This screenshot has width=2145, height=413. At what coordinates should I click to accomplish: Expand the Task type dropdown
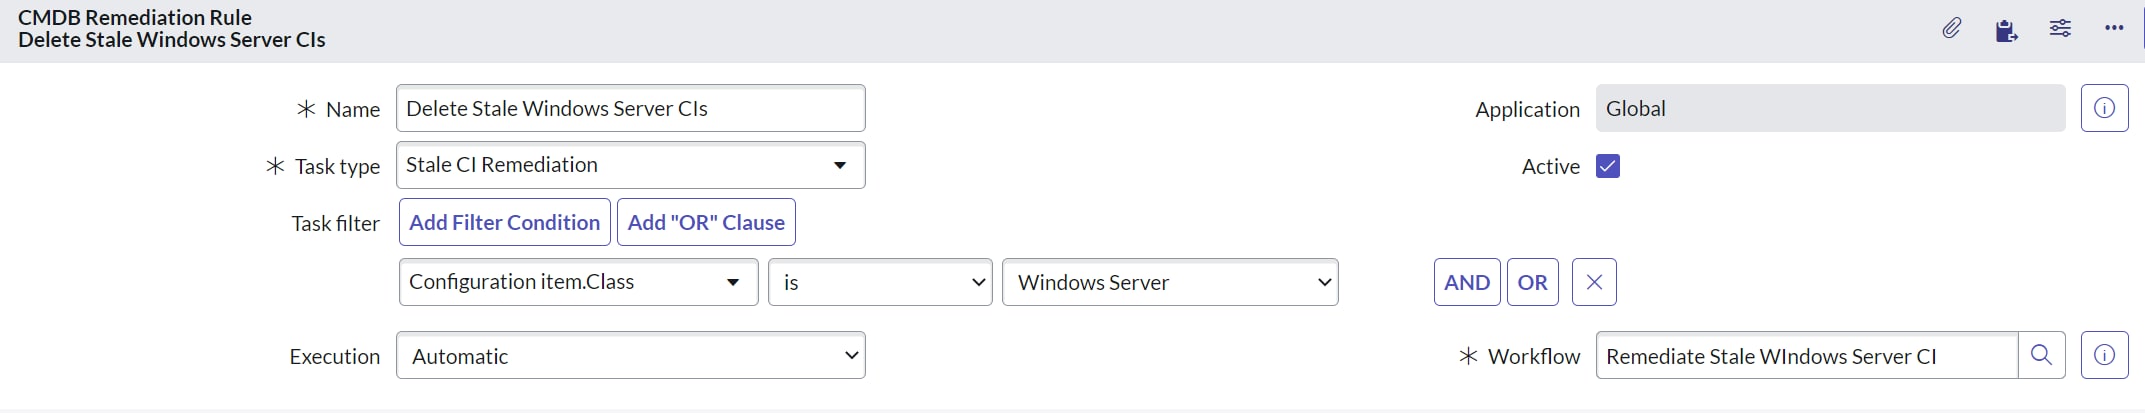[x=631, y=165]
